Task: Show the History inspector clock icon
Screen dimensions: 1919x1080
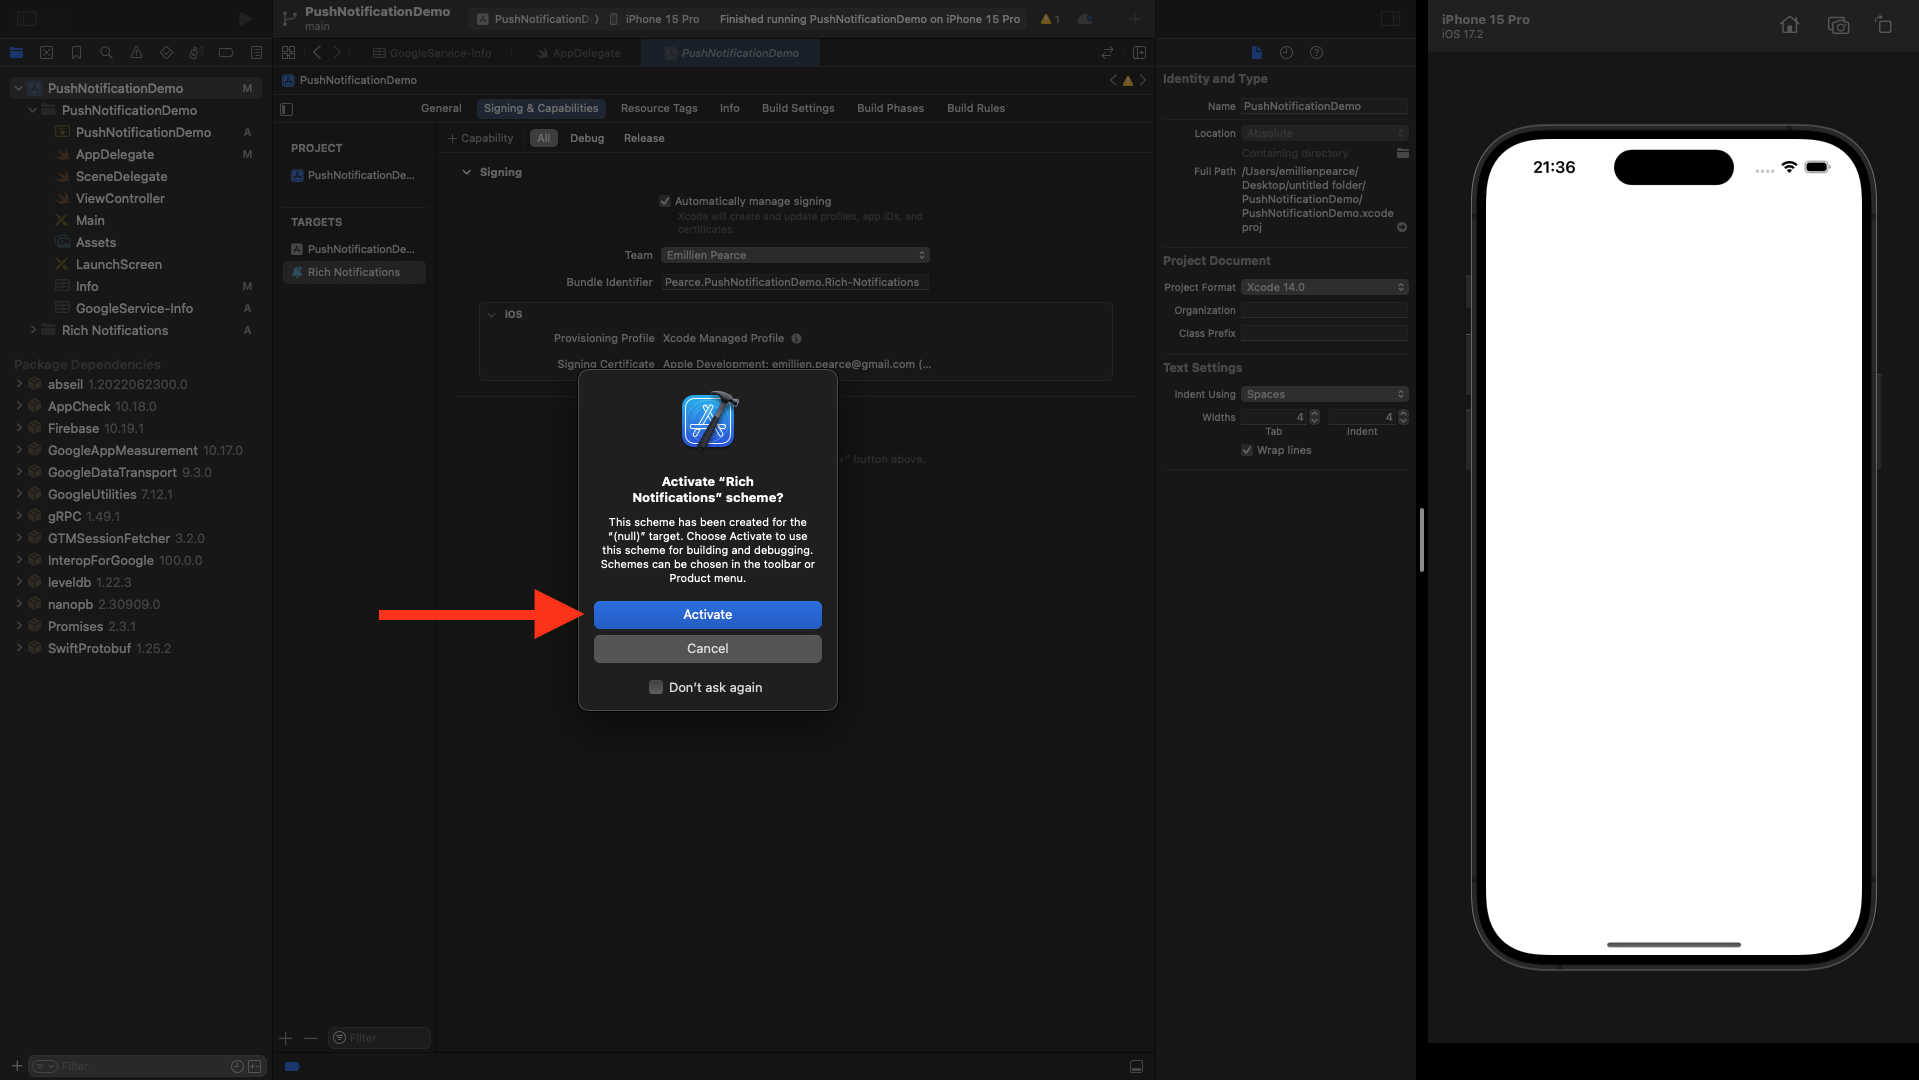Action: (x=1286, y=53)
